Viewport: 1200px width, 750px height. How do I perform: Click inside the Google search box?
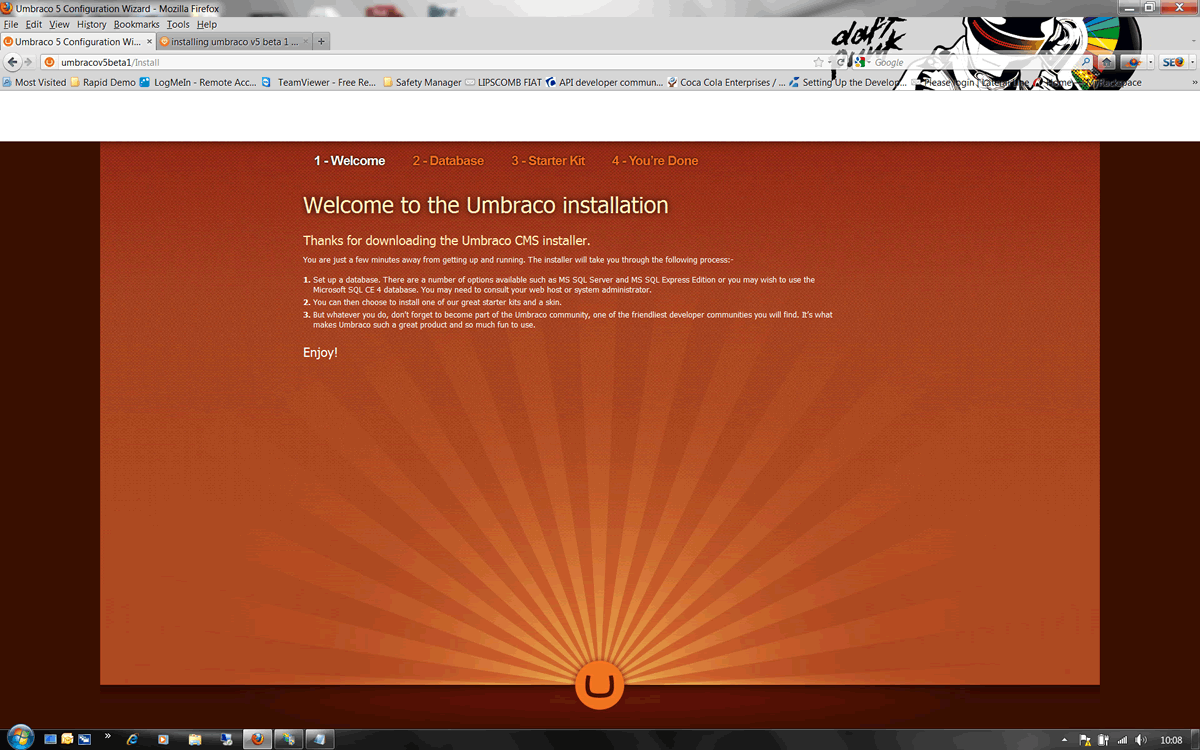(976, 62)
